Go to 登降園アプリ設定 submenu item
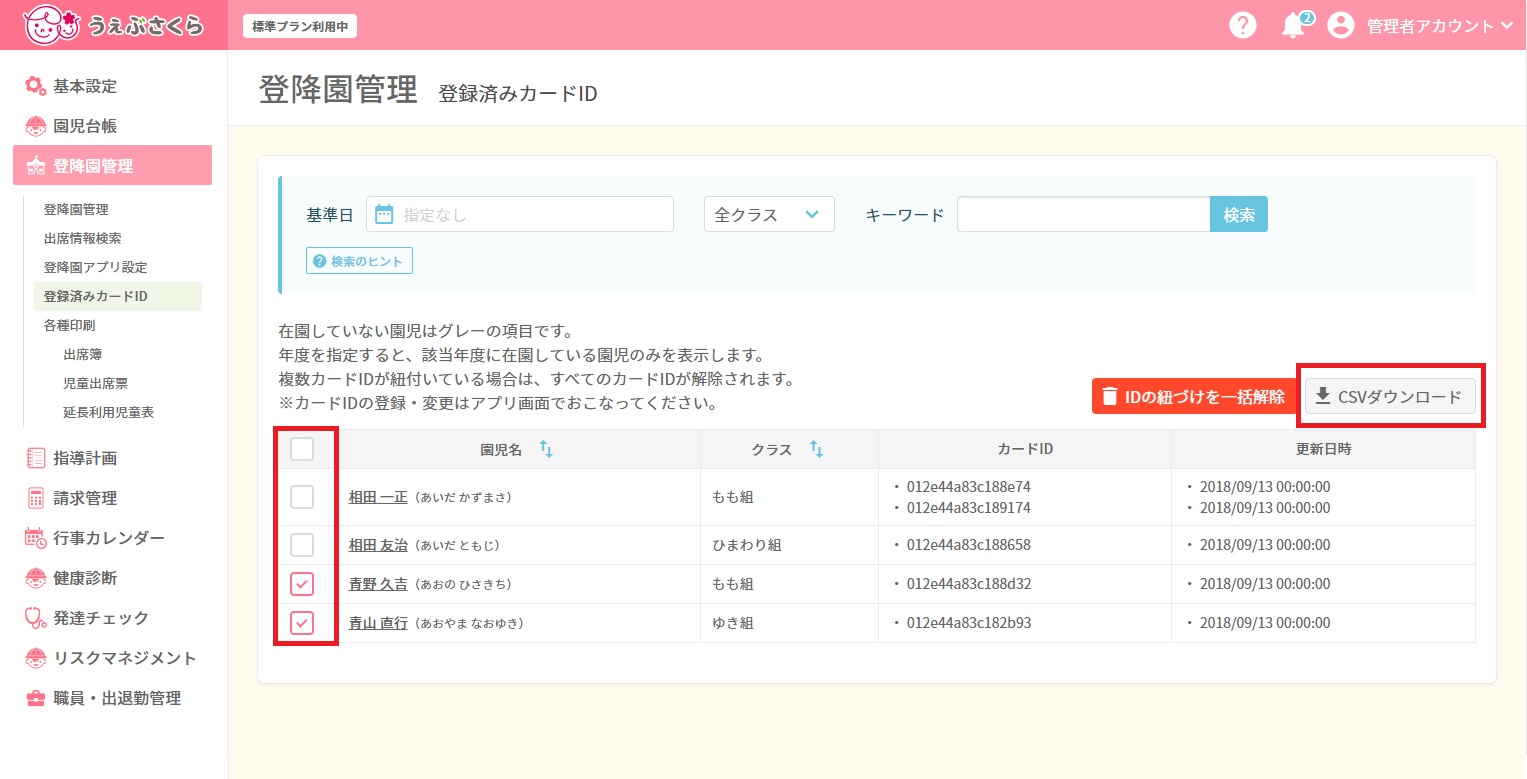 tap(95, 268)
